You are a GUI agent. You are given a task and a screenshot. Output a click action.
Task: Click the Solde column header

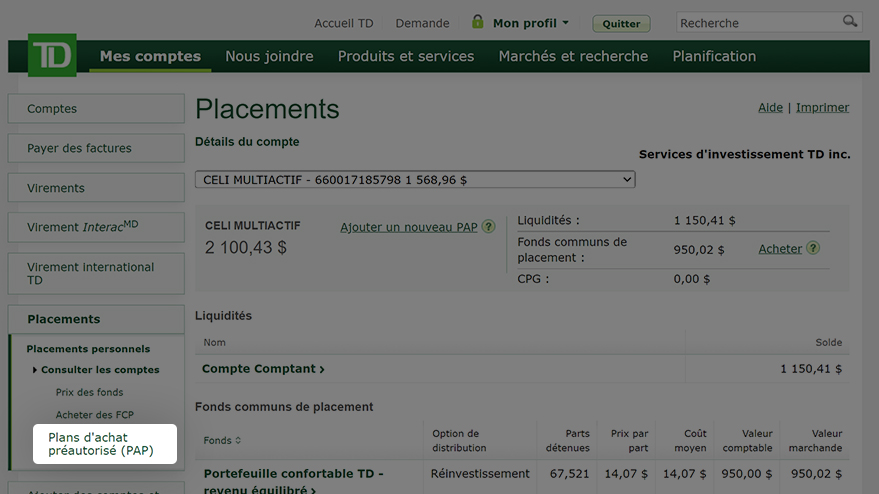coord(828,342)
